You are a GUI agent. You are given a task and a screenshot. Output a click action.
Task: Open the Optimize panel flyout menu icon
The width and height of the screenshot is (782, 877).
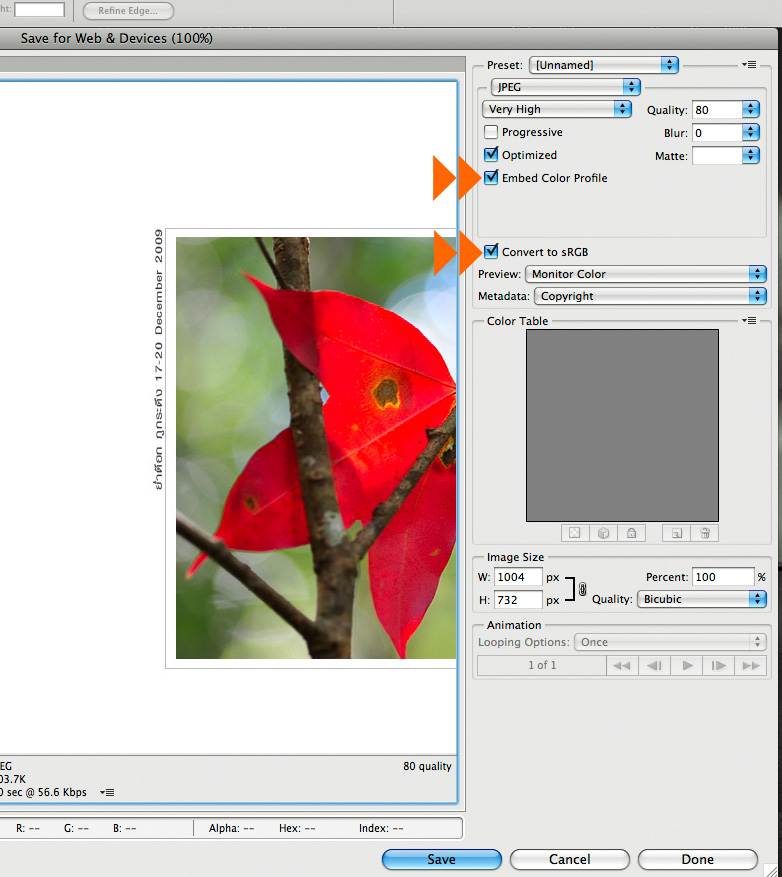click(750, 65)
